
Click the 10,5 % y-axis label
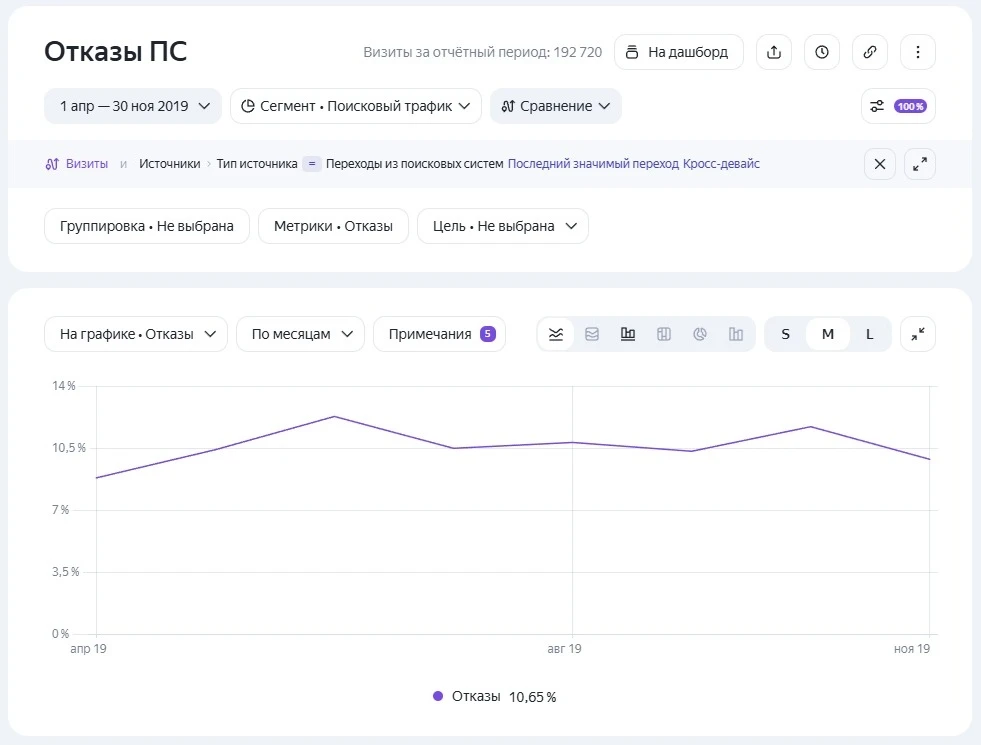coord(69,448)
